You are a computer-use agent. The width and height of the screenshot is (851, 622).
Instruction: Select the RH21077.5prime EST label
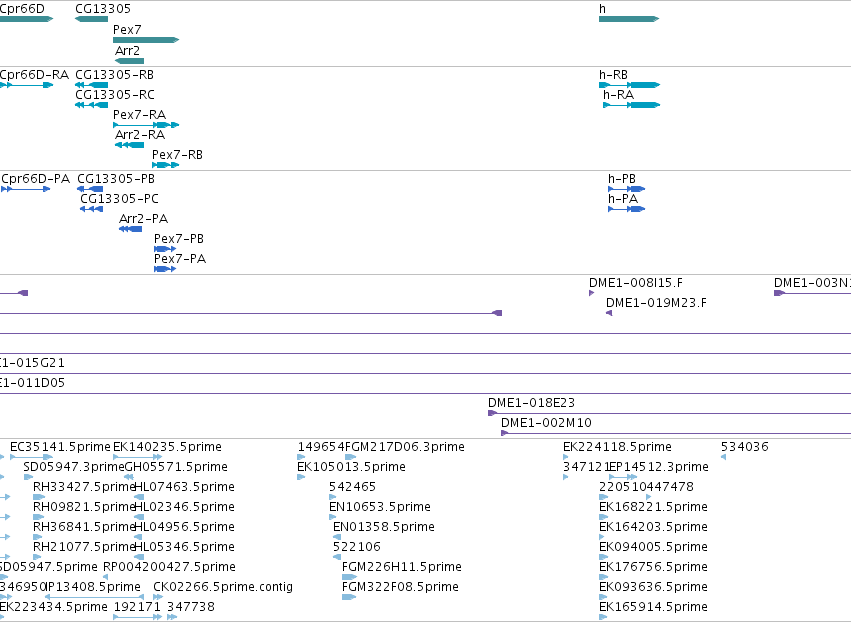[84, 548]
